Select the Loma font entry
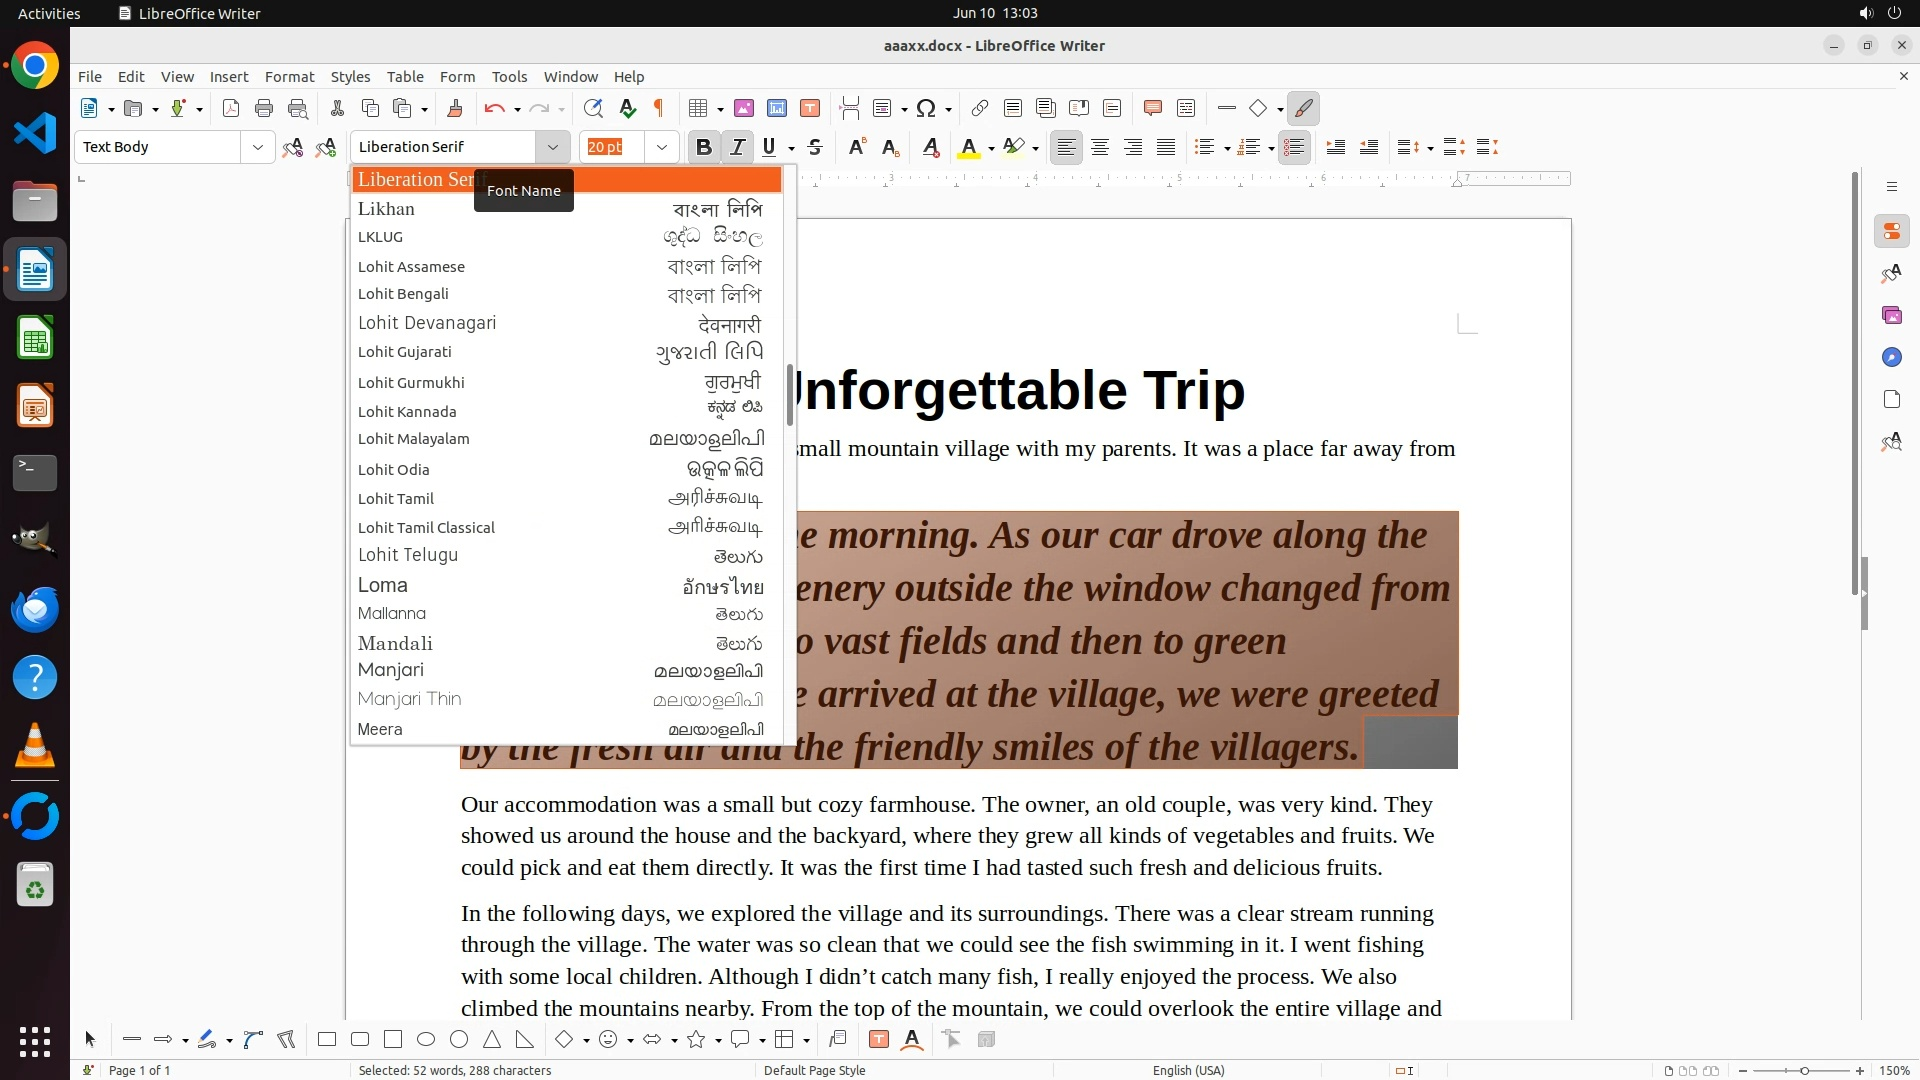 pos(383,585)
